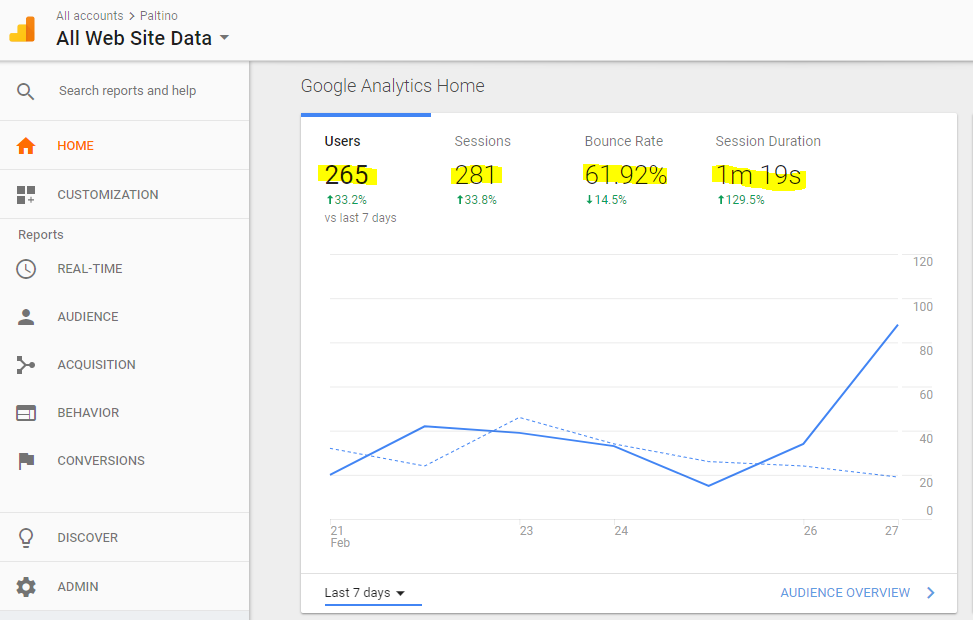Click the Home house icon
Screen dimensions: 973x620
tap(26, 146)
